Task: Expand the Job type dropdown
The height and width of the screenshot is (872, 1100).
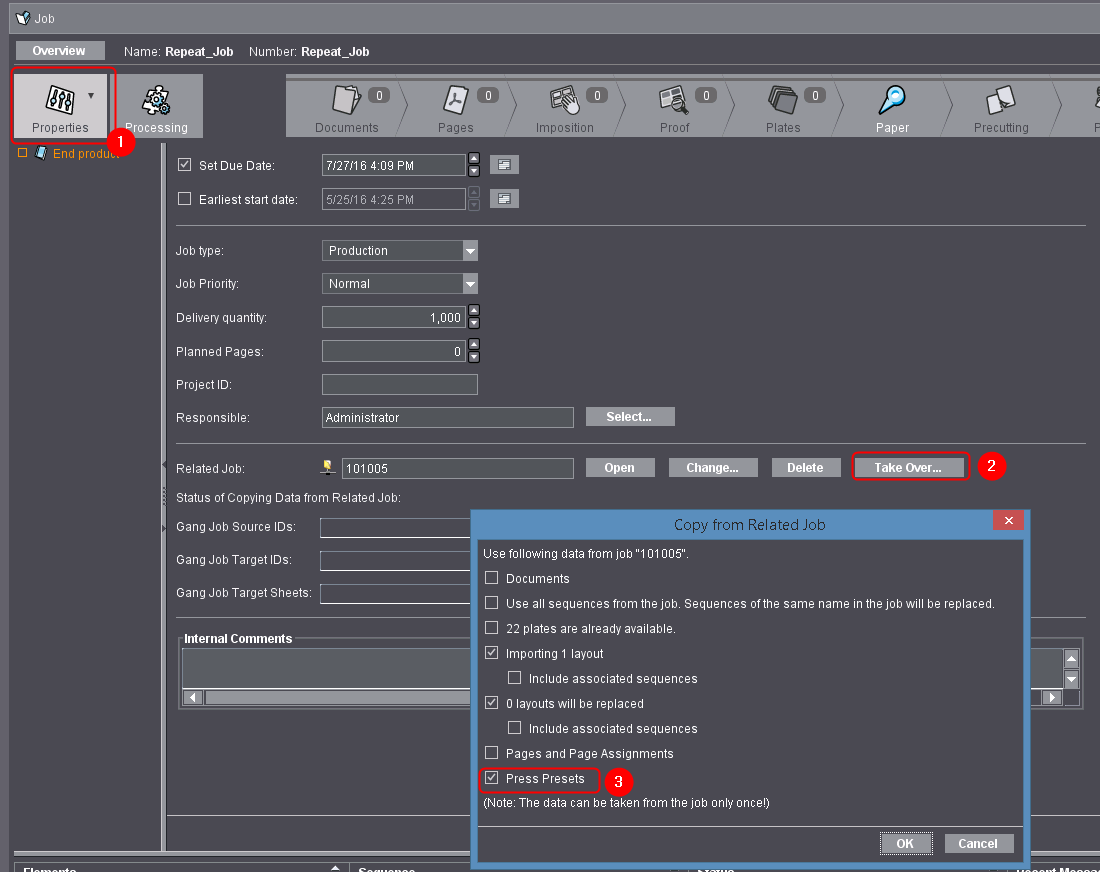Action: tap(470, 251)
